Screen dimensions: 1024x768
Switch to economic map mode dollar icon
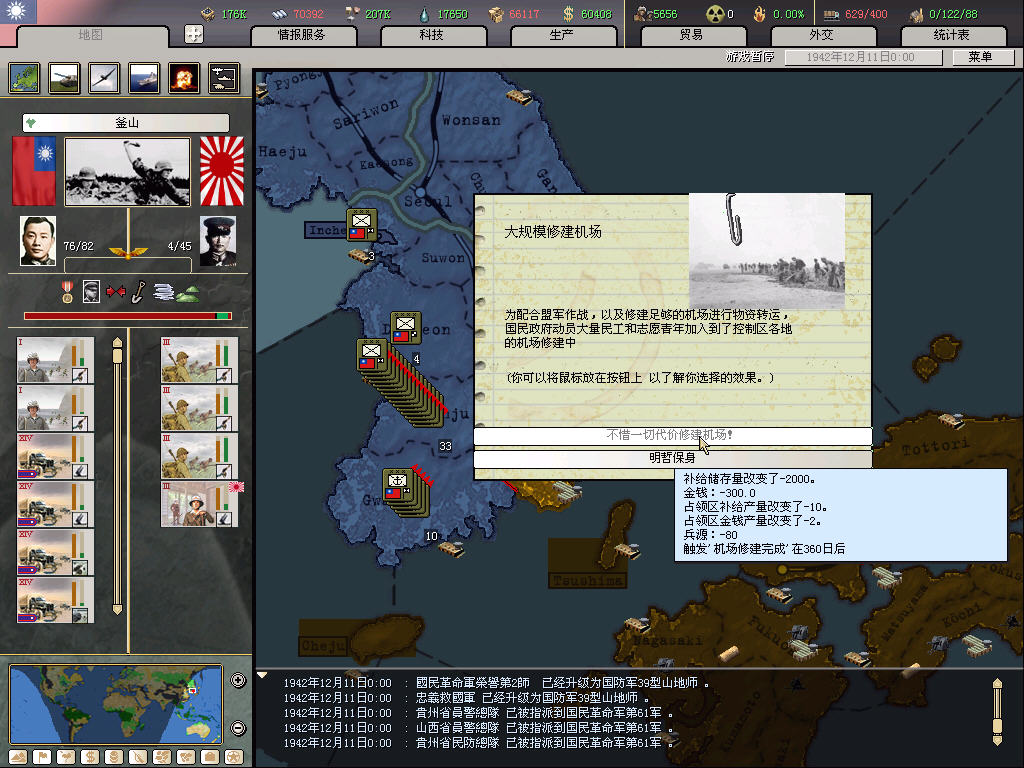[90, 757]
